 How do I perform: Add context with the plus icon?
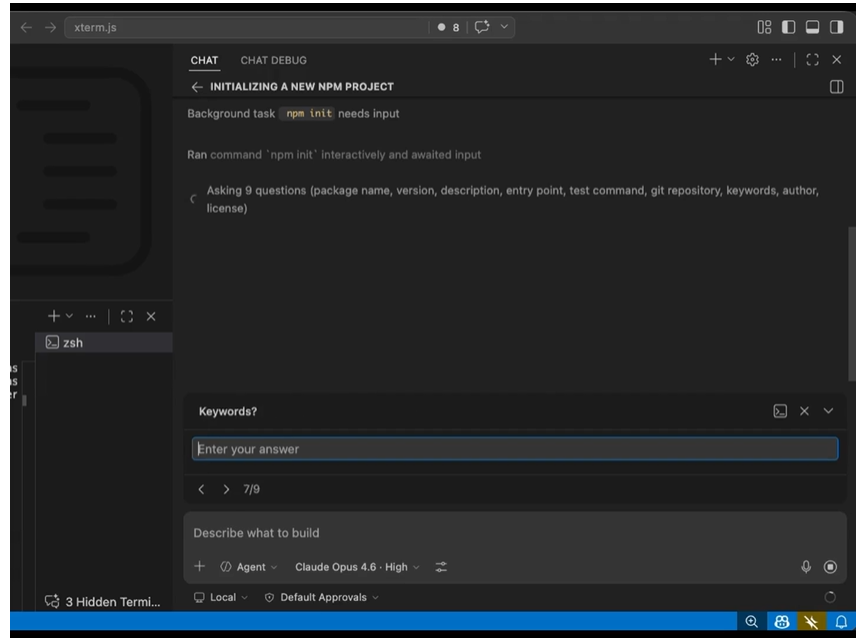click(200, 566)
